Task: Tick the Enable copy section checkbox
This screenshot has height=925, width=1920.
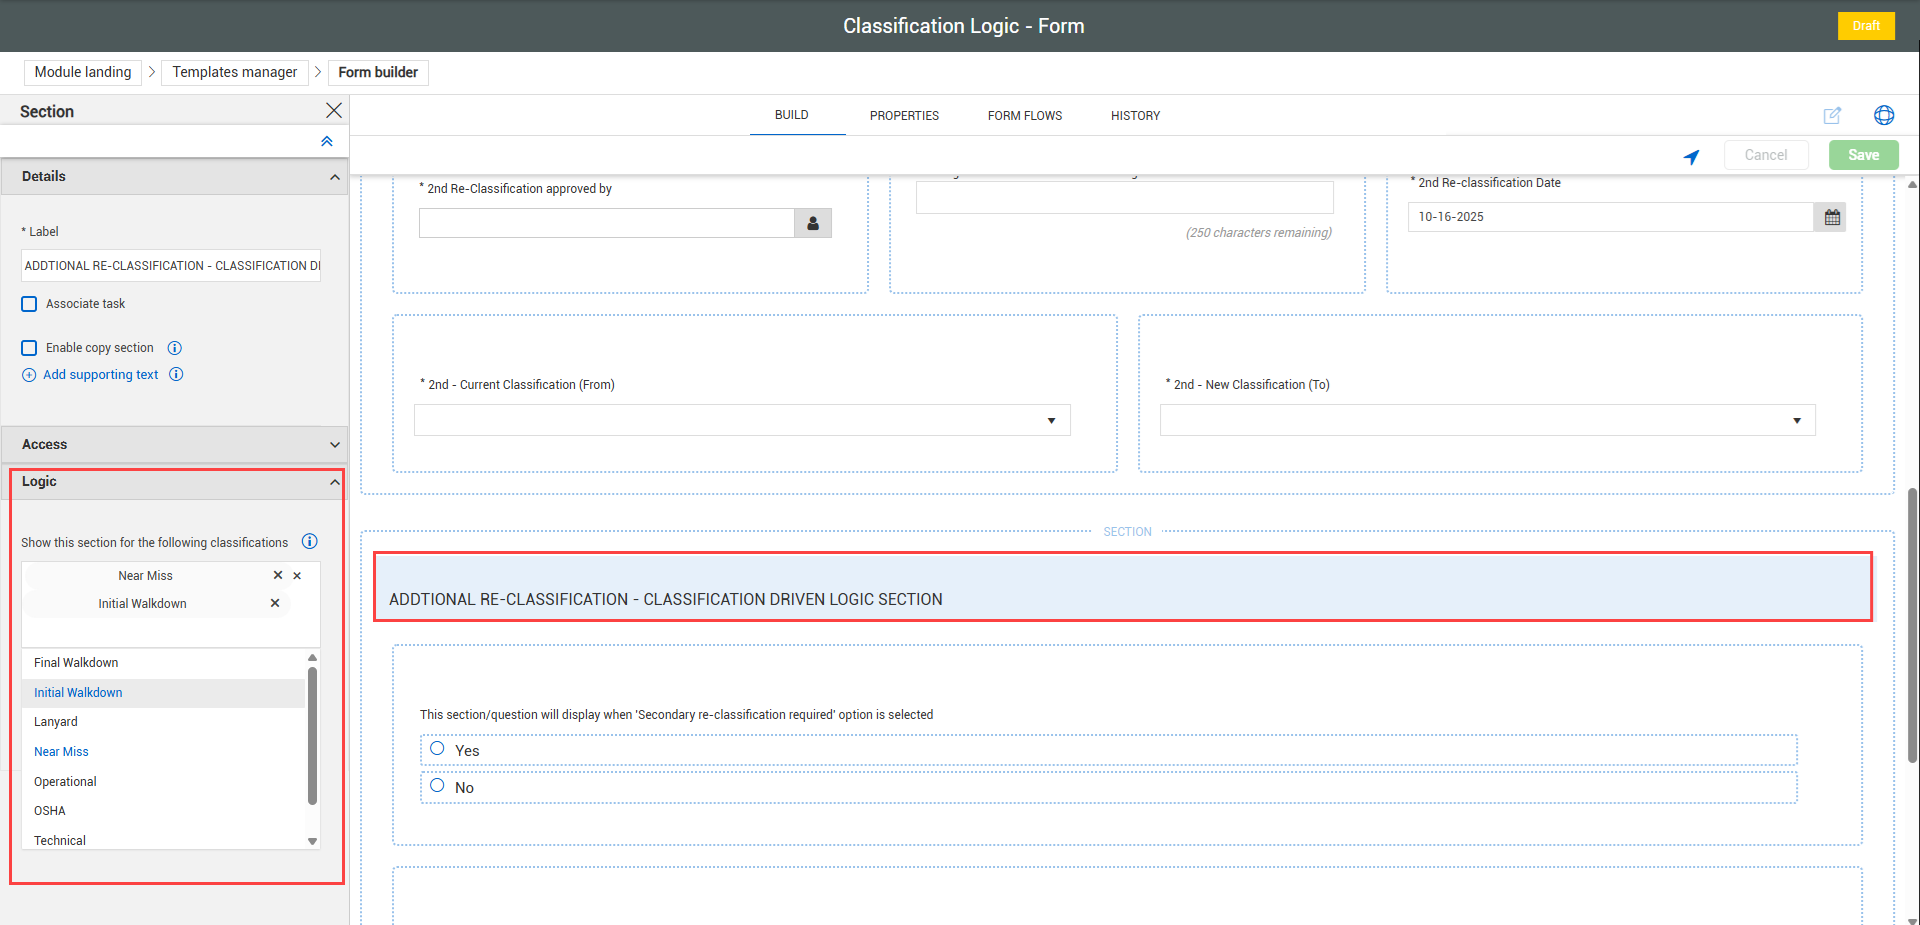Action: pyautogui.click(x=30, y=348)
